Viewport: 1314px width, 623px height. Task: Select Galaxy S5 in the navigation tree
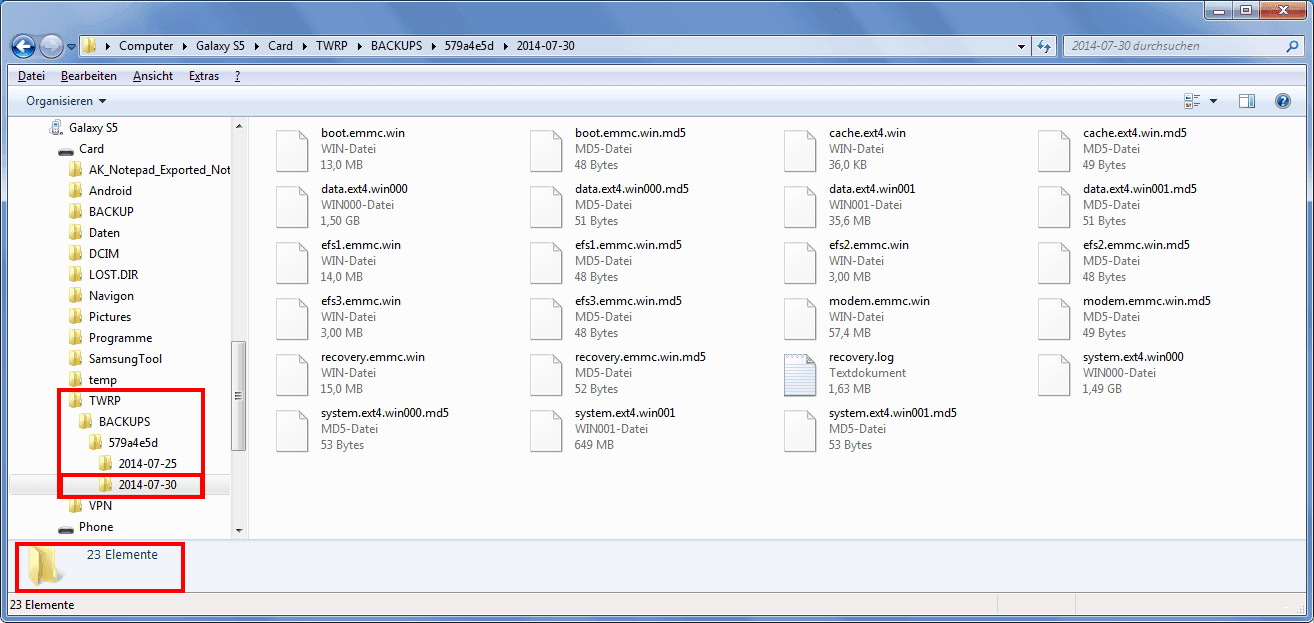(x=93, y=128)
